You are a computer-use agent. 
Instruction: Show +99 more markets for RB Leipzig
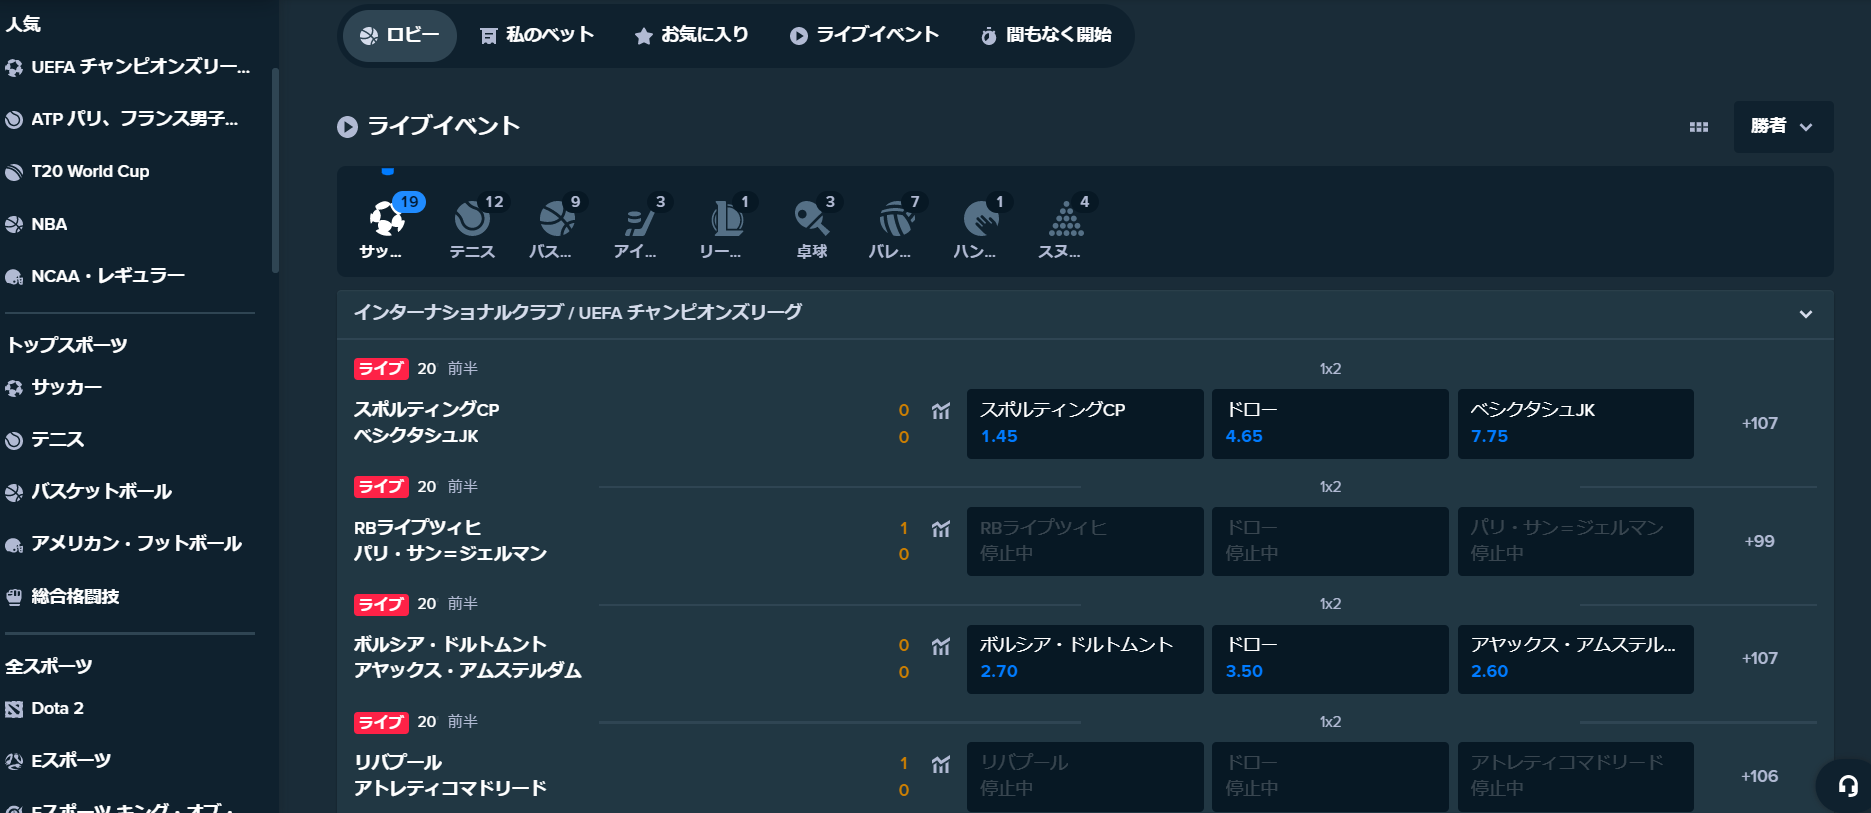point(1760,541)
